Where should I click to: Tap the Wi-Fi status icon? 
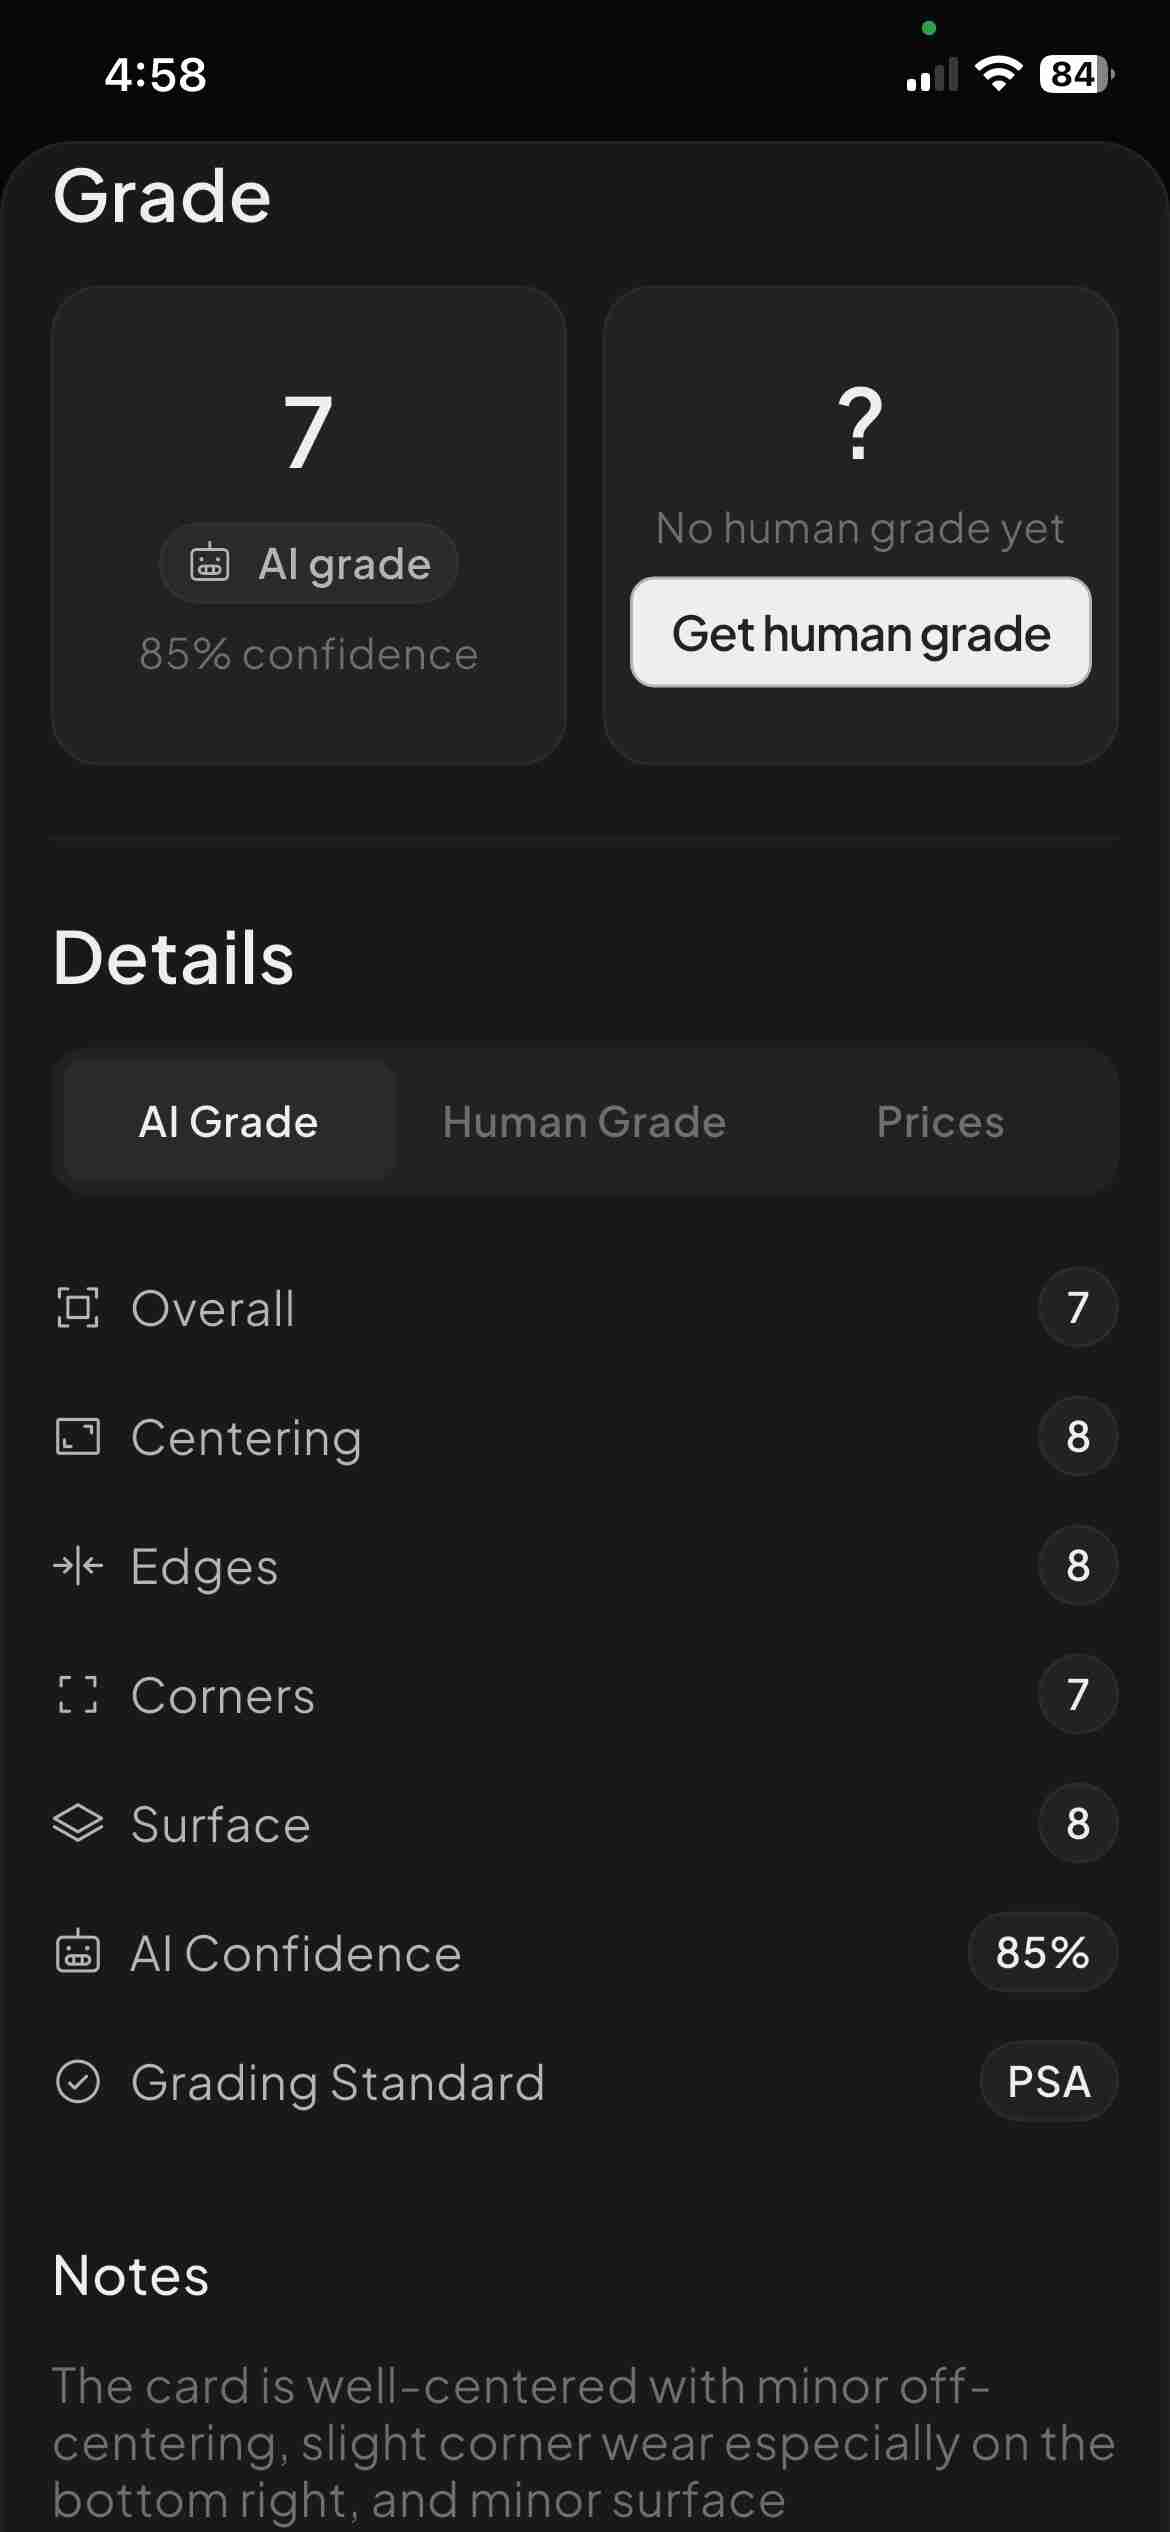998,74
